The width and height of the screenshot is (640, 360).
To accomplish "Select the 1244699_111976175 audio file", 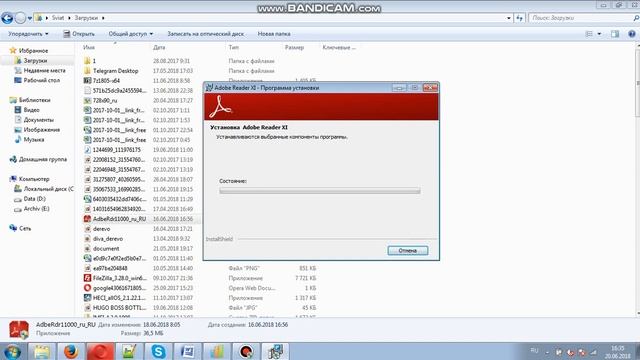I will pyautogui.click(x=112, y=150).
